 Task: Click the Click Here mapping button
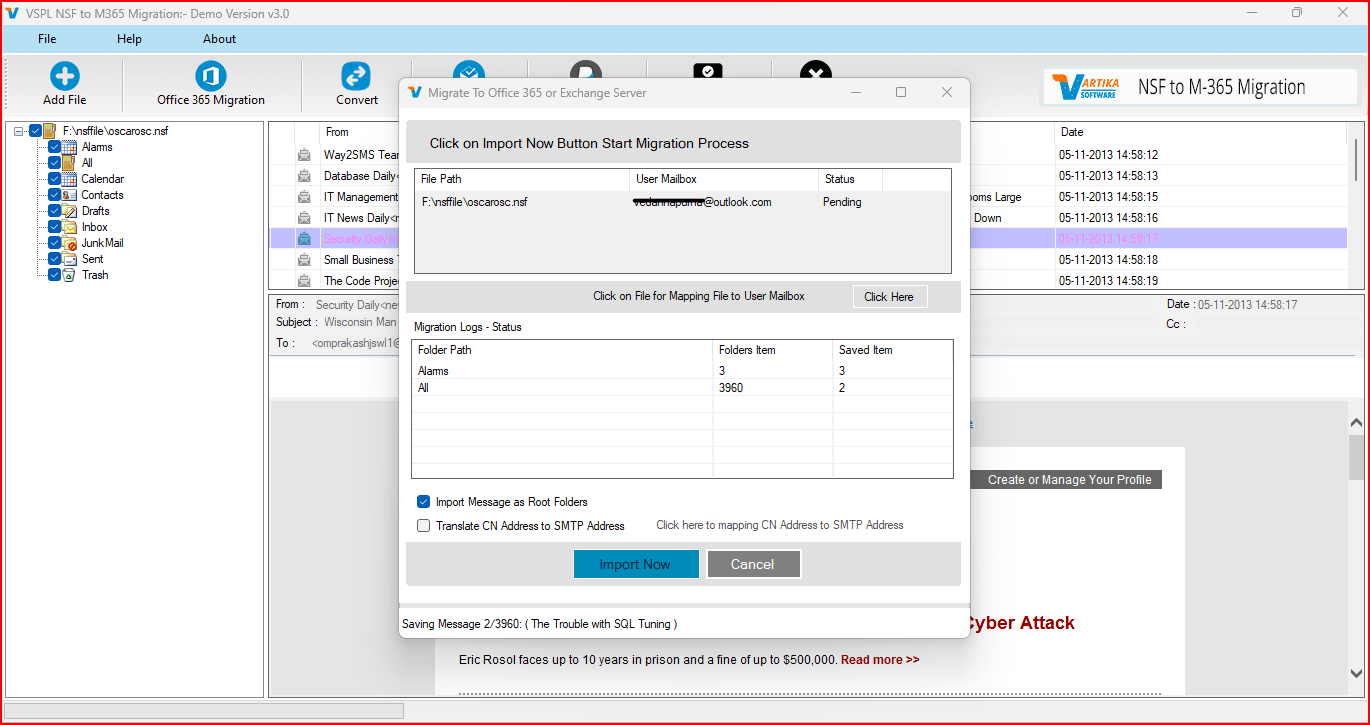tap(889, 296)
